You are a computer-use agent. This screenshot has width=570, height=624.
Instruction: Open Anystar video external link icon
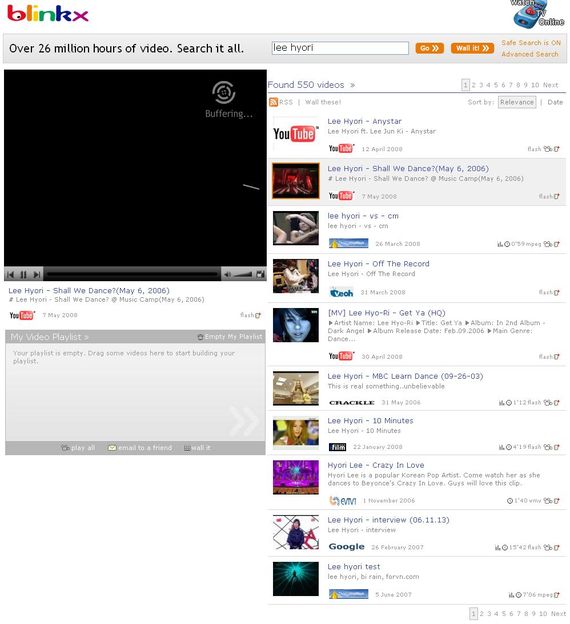(x=556, y=149)
